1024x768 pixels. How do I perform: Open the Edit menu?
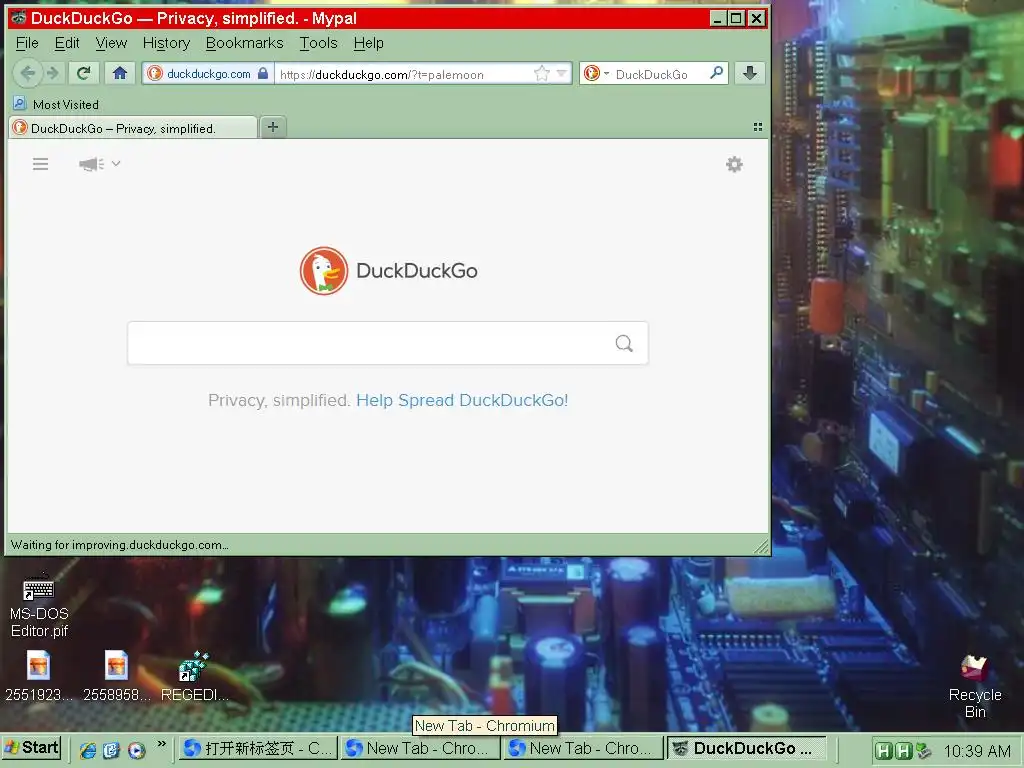[67, 43]
